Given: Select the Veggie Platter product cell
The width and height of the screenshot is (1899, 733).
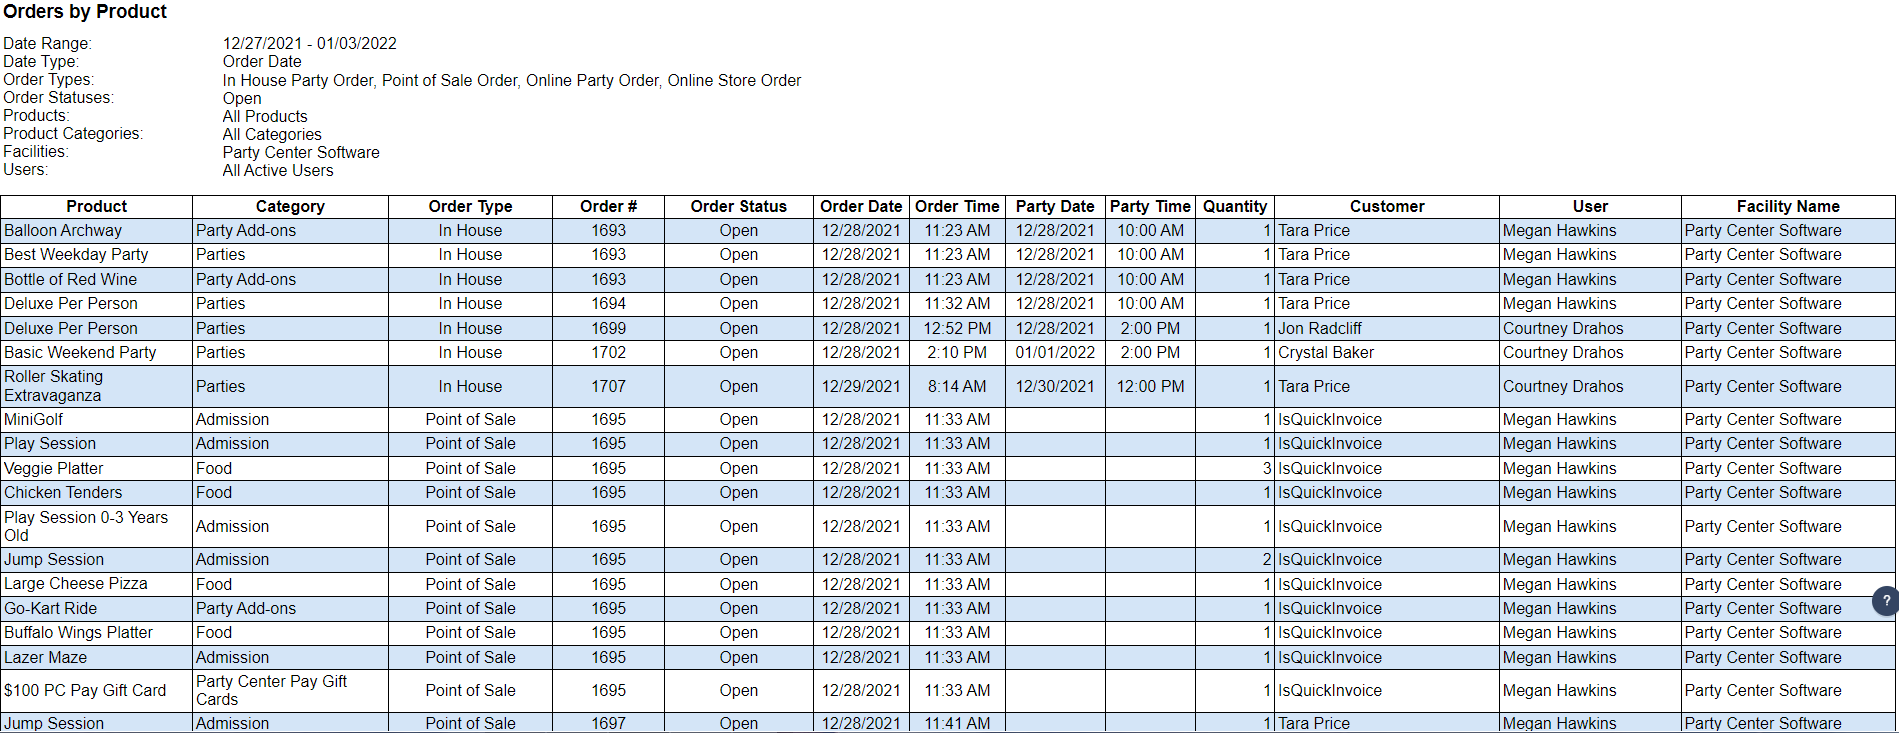Looking at the screenshot, I should coord(97,469).
